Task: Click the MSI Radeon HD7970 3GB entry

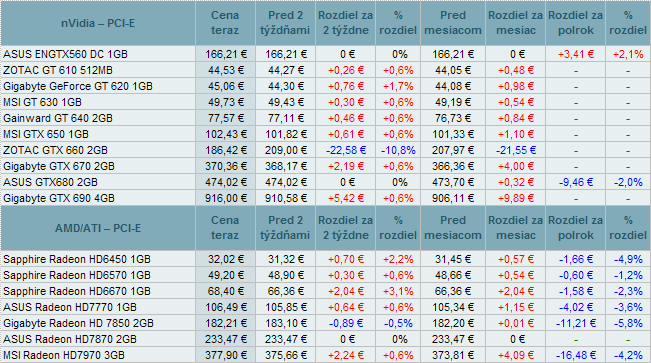Action: pos(64,355)
